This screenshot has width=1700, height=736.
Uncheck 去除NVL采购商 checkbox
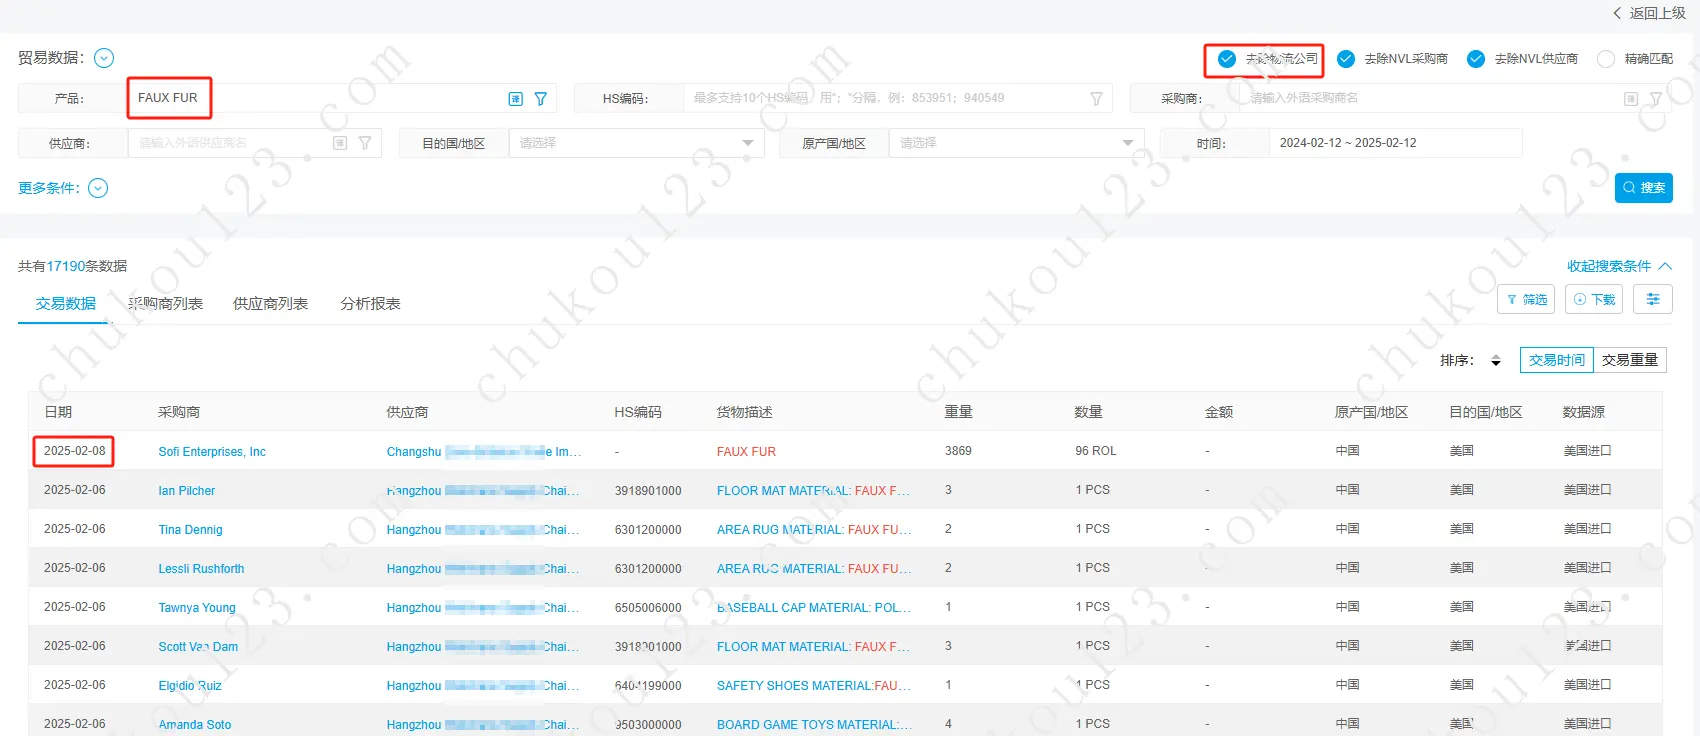1346,59
